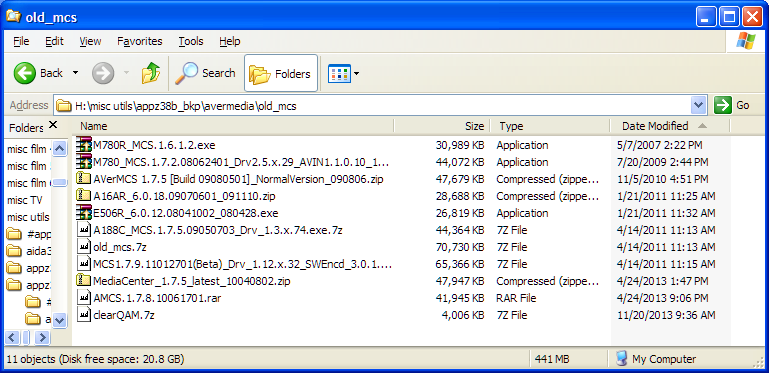This screenshot has height=373, width=769.
Task: Select the MediaCenter_1.7.5_latest zip icon
Action: point(84,281)
